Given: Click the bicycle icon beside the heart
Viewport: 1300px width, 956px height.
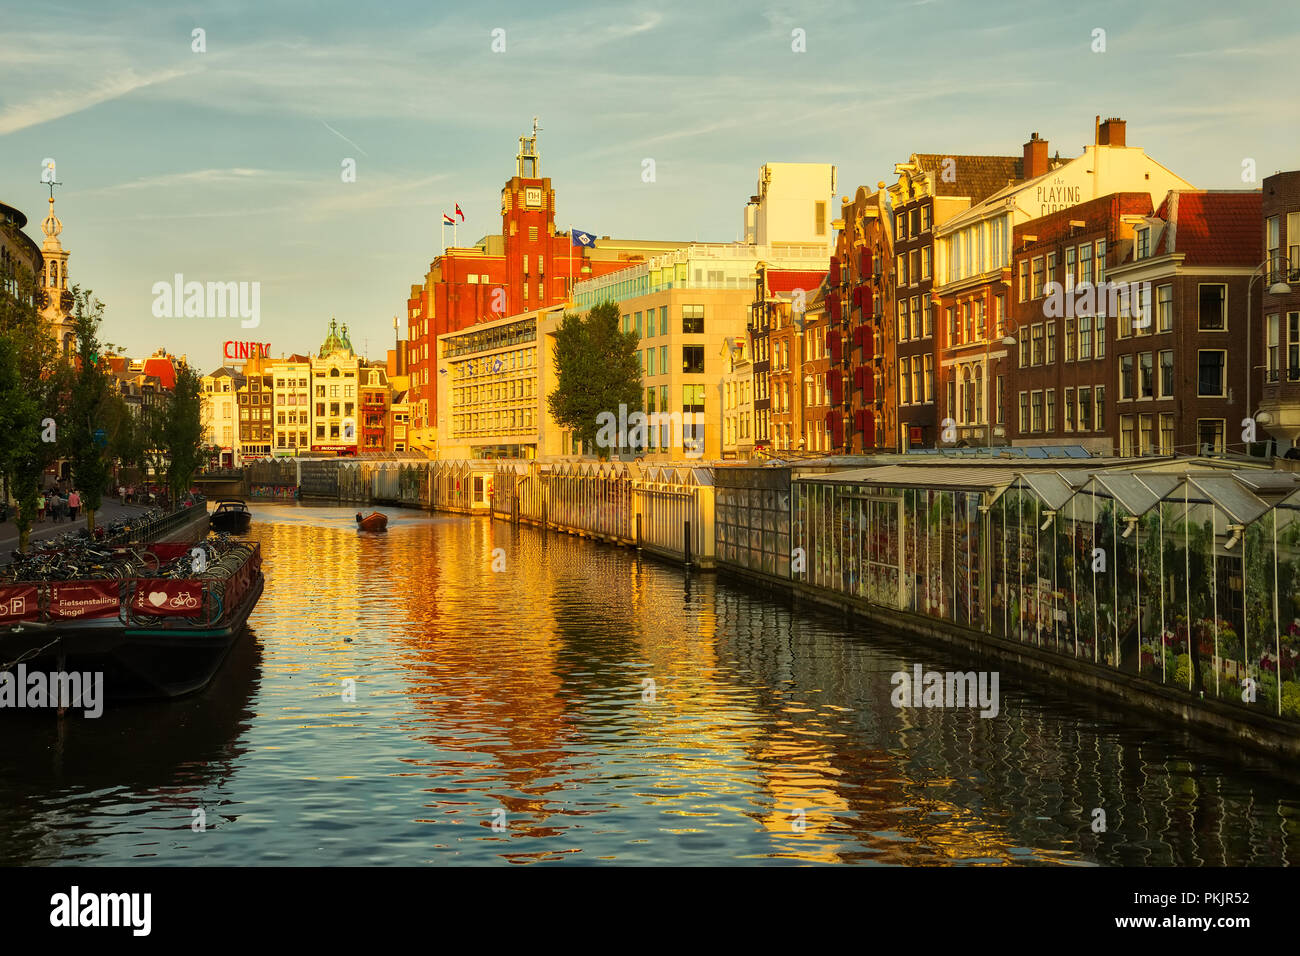Looking at the screenshot, I should (184, 600).
